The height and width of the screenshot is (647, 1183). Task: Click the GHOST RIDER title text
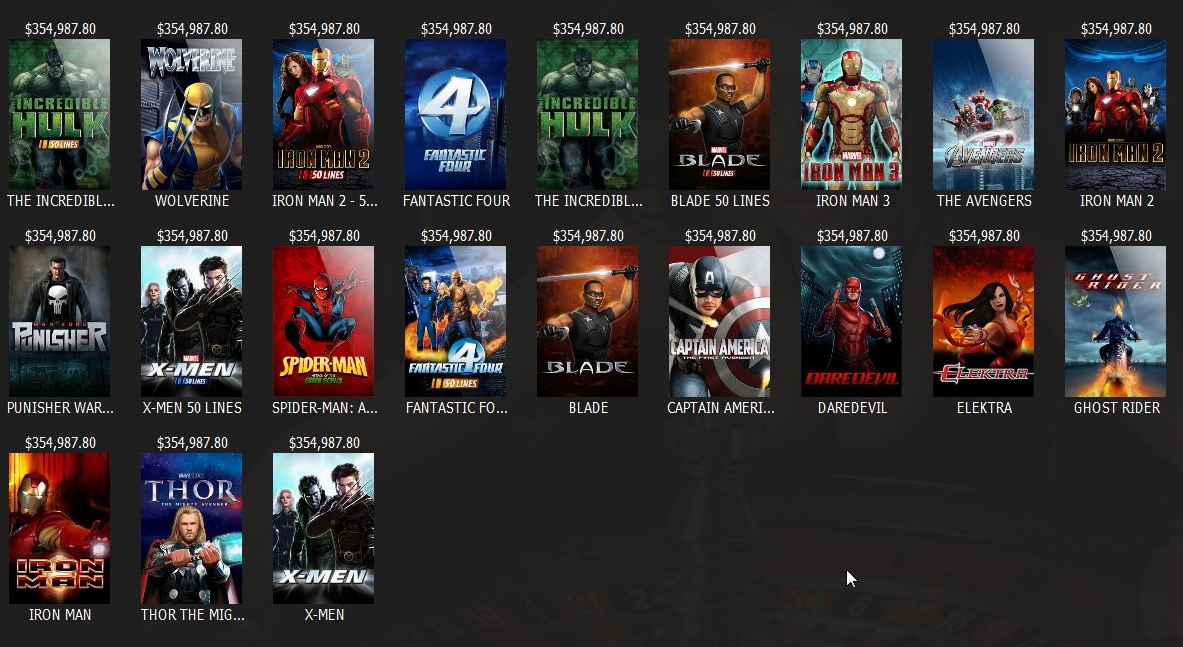[x=1117, y=407]
